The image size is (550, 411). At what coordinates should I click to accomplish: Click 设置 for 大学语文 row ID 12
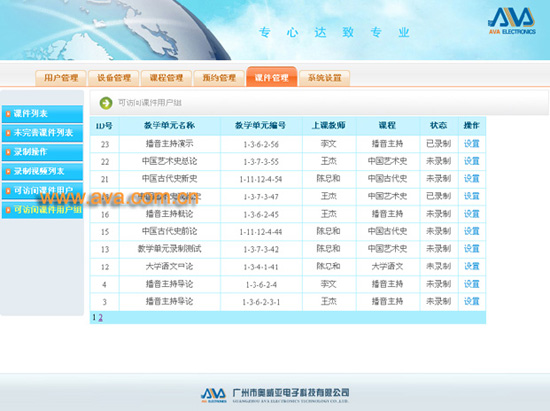click(x=471, y=267)
